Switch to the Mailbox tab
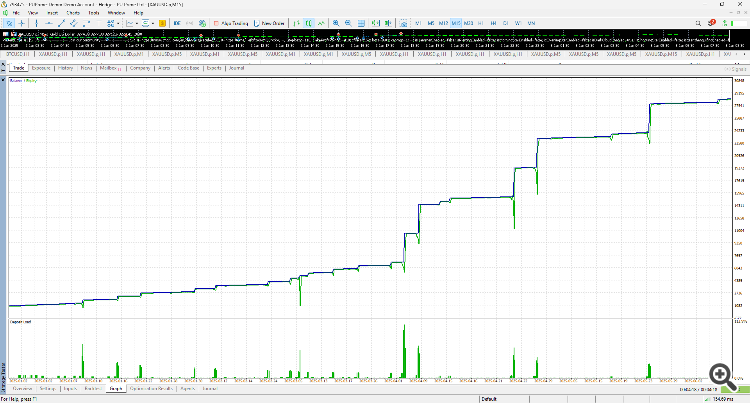This screenshot has height=403, width=750. coord(110,68)
